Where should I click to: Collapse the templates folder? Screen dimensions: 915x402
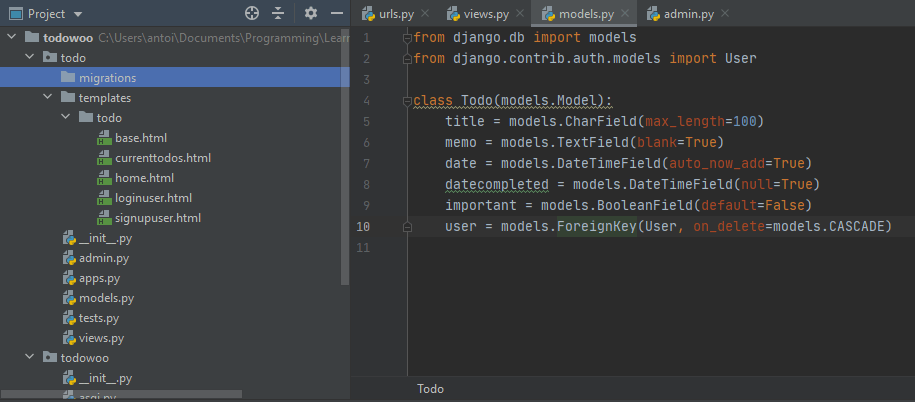47,97
